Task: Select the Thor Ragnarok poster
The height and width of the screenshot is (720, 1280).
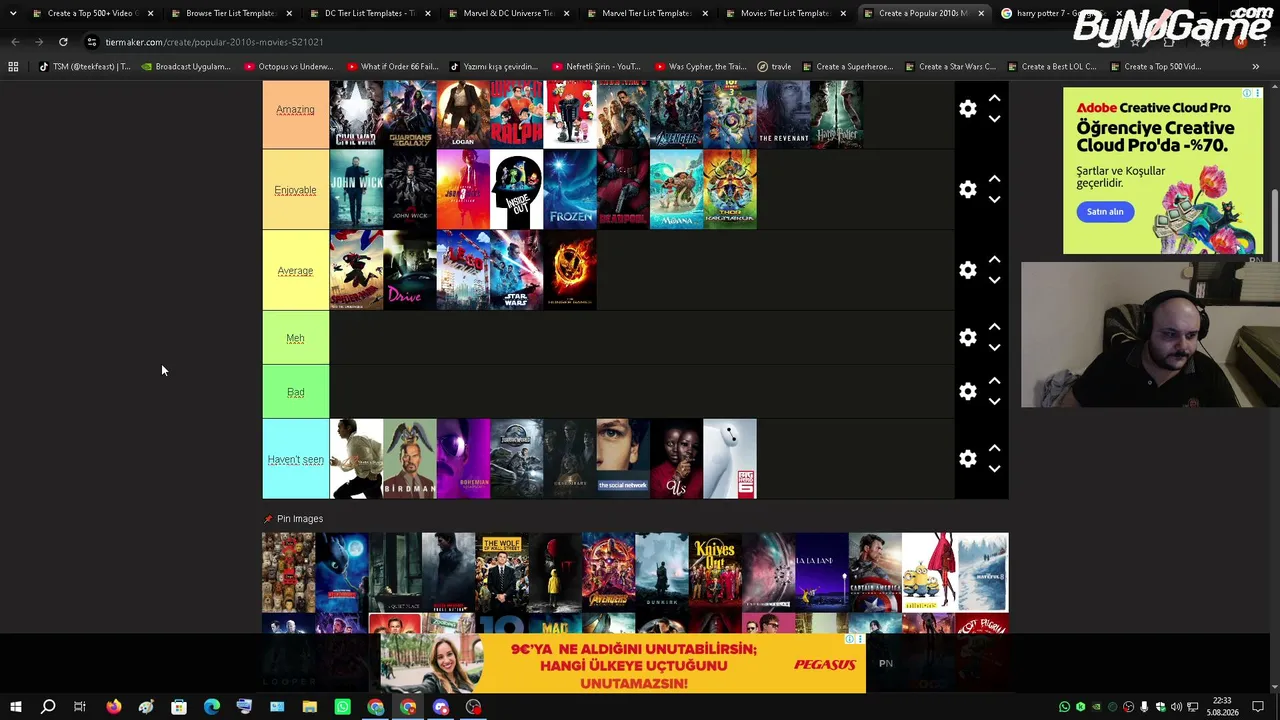Action: coord(730,190)
